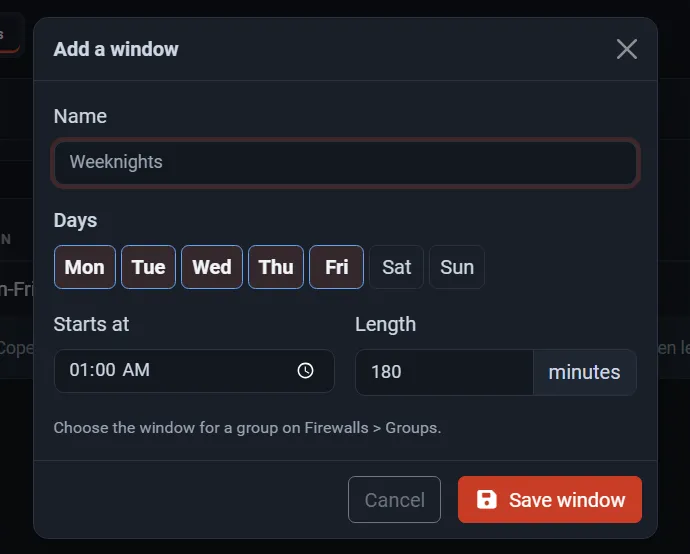690x554 pixels.
Task: Click the Starts at time field
Action: pos(194,371)
